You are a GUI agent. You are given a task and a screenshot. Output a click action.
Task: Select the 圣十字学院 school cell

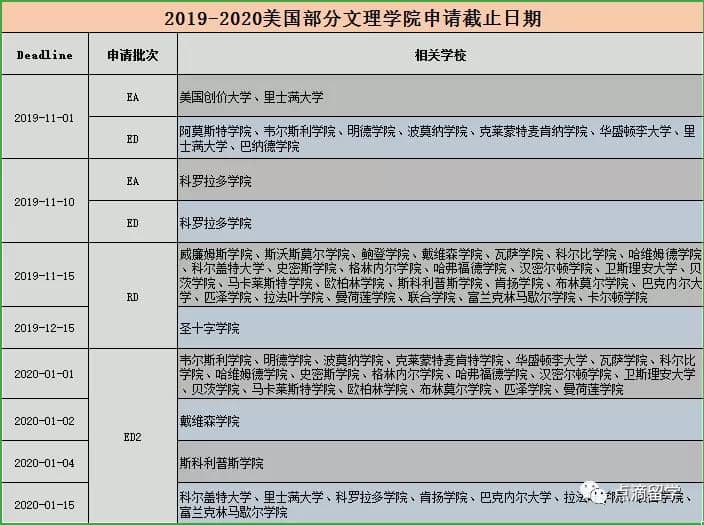(440, 328)
